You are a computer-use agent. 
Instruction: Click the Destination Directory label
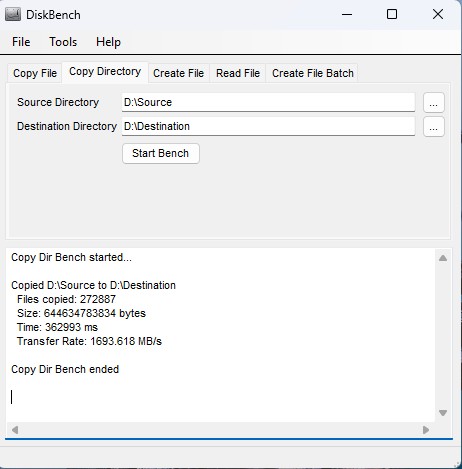[x=67, y=126]
